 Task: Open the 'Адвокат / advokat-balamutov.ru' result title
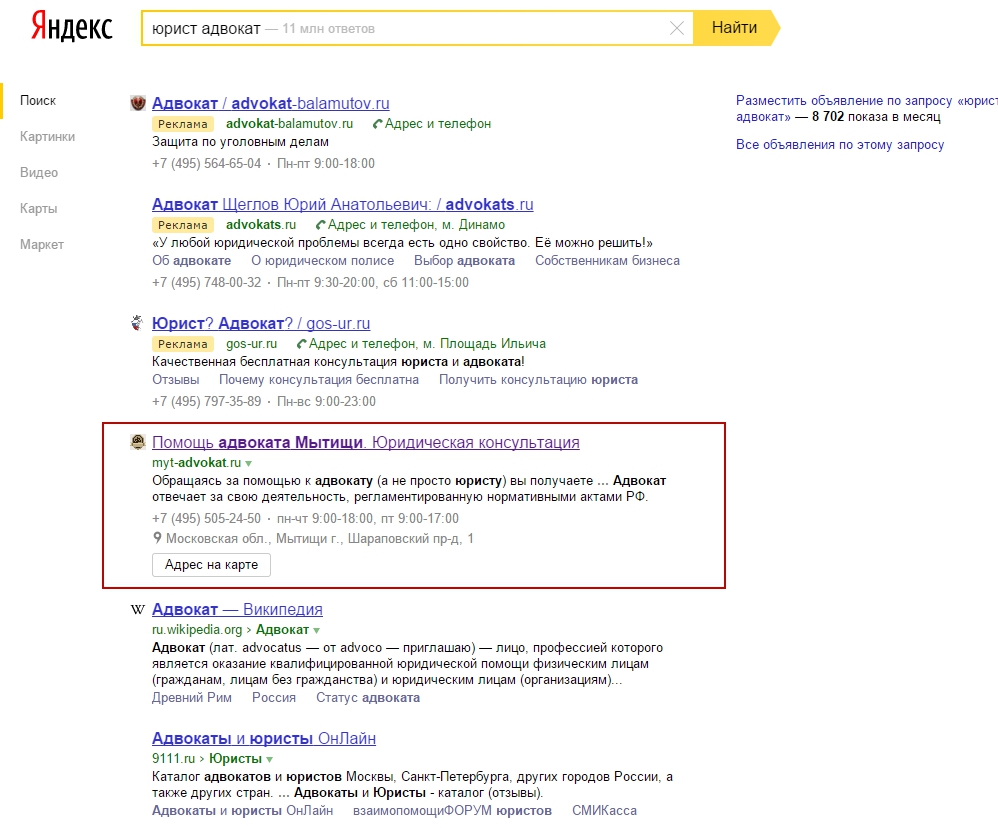271,103
